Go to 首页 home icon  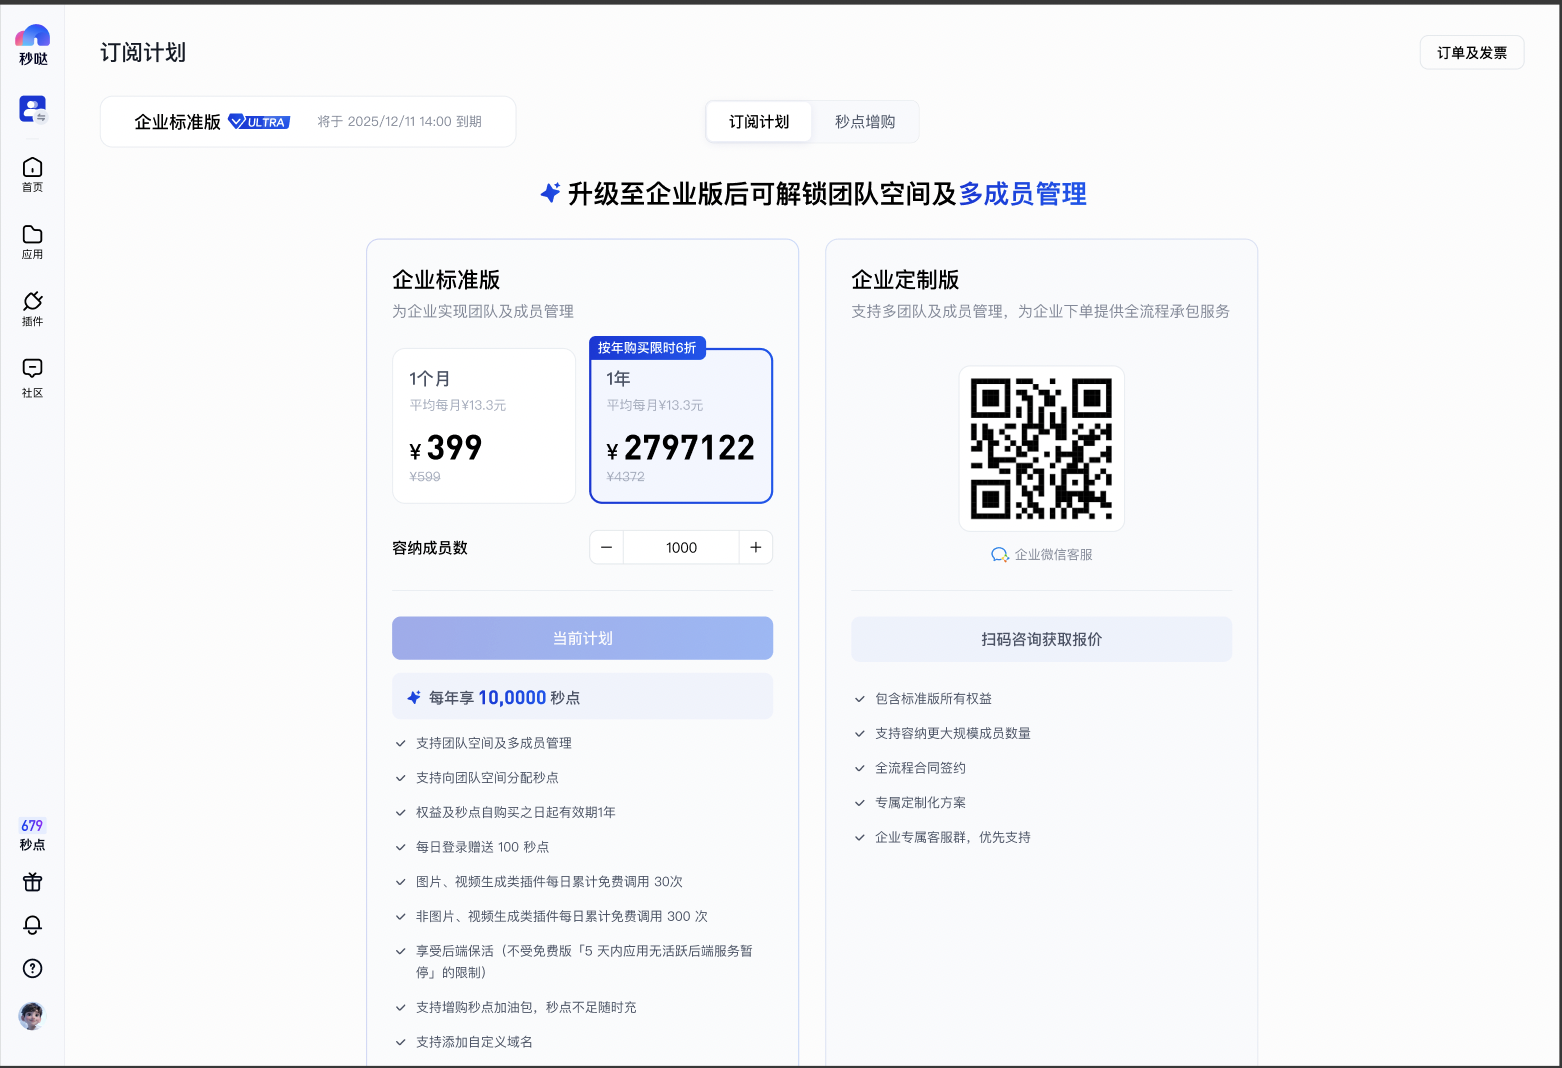(x=32, y=173)
